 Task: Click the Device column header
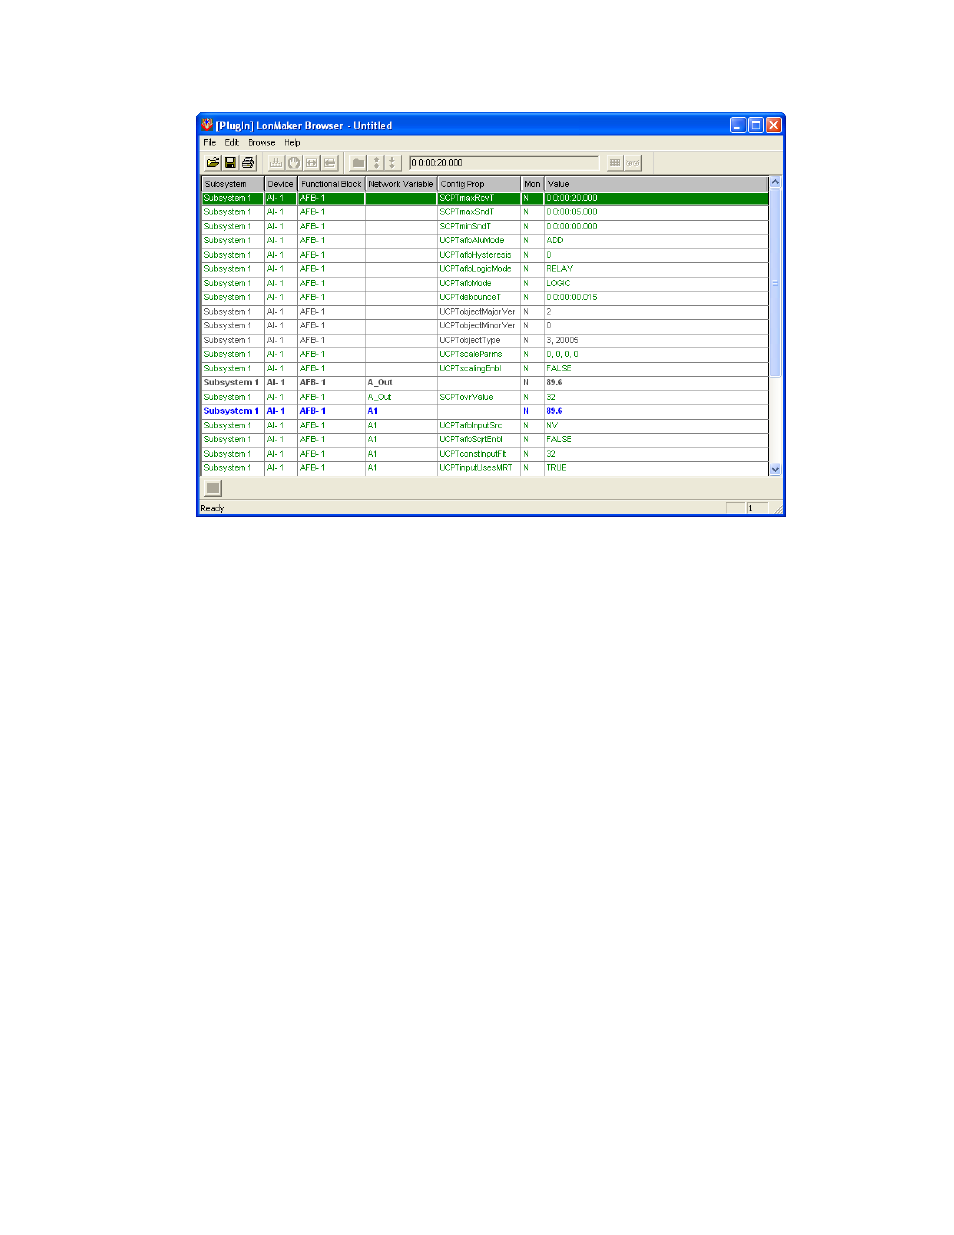(281, 184)
